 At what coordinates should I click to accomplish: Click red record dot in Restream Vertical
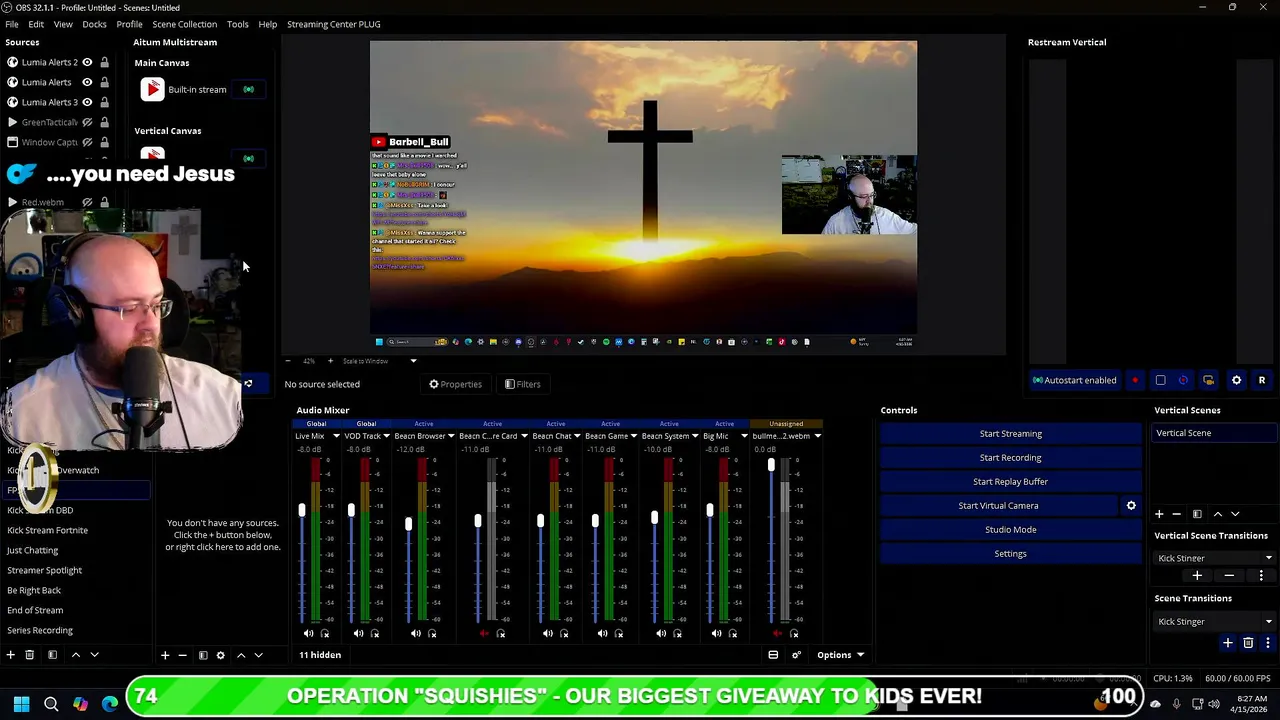pos(1135,380)
